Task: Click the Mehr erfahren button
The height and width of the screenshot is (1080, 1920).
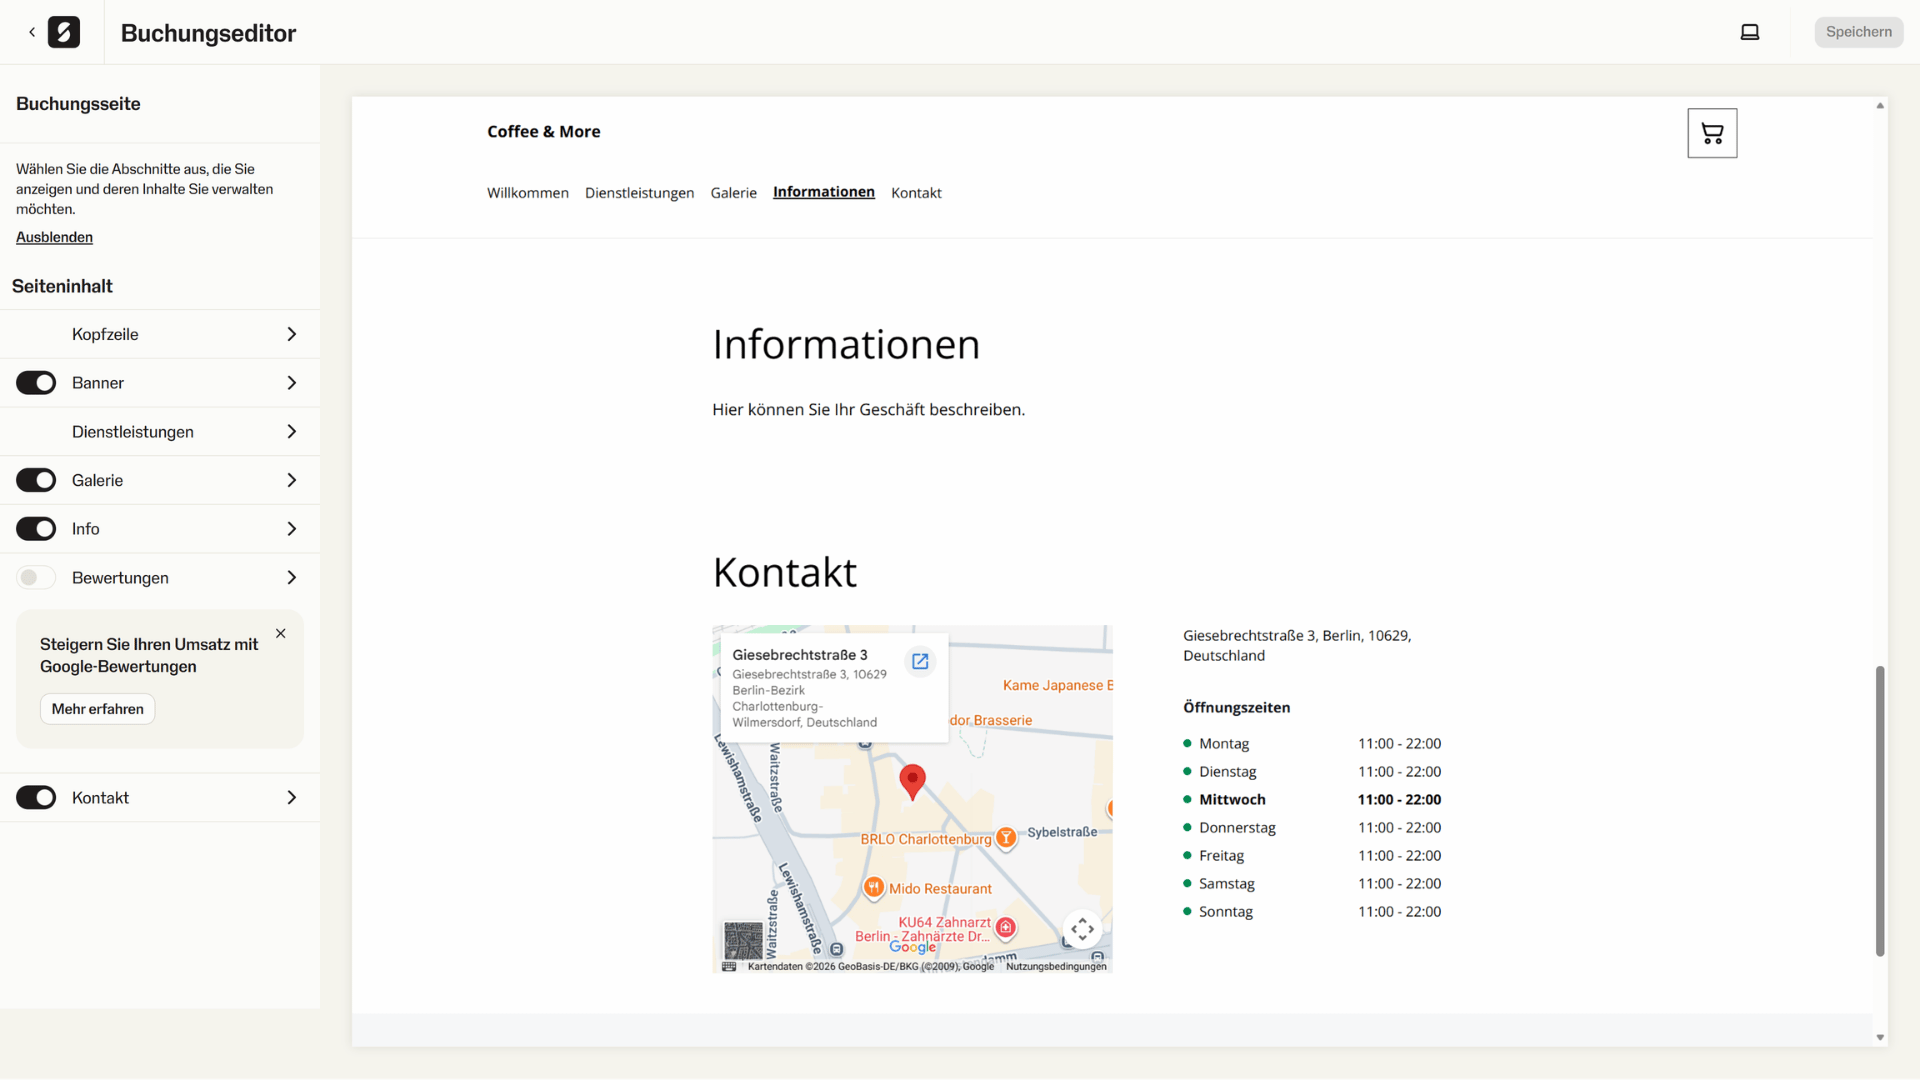Action: coord(97,709)
